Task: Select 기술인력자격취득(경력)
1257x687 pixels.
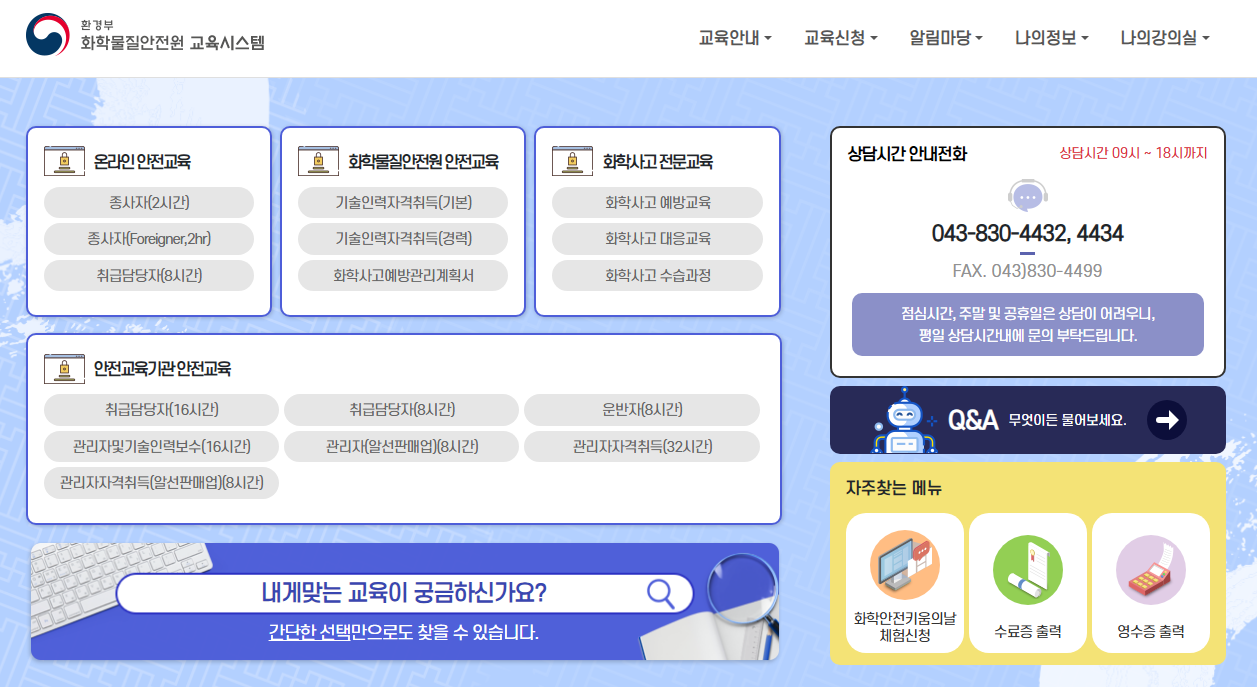Action: (403, 239)
